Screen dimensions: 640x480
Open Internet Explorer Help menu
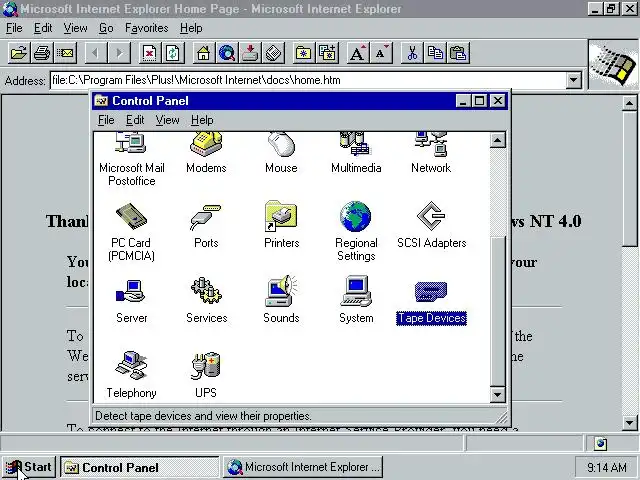pos(191,28)
